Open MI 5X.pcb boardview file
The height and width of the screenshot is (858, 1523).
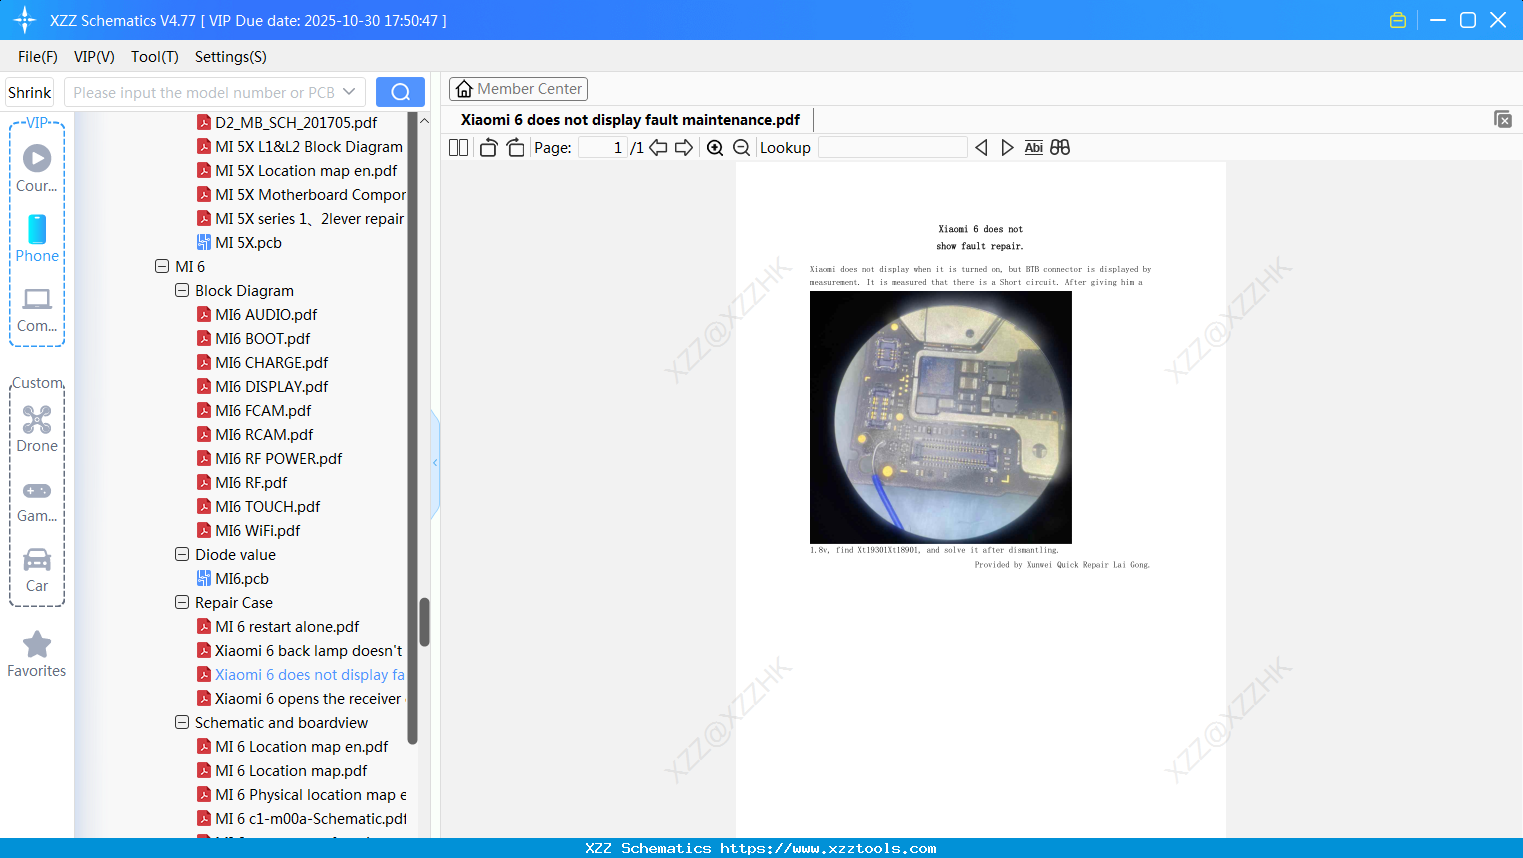(248, 243)
